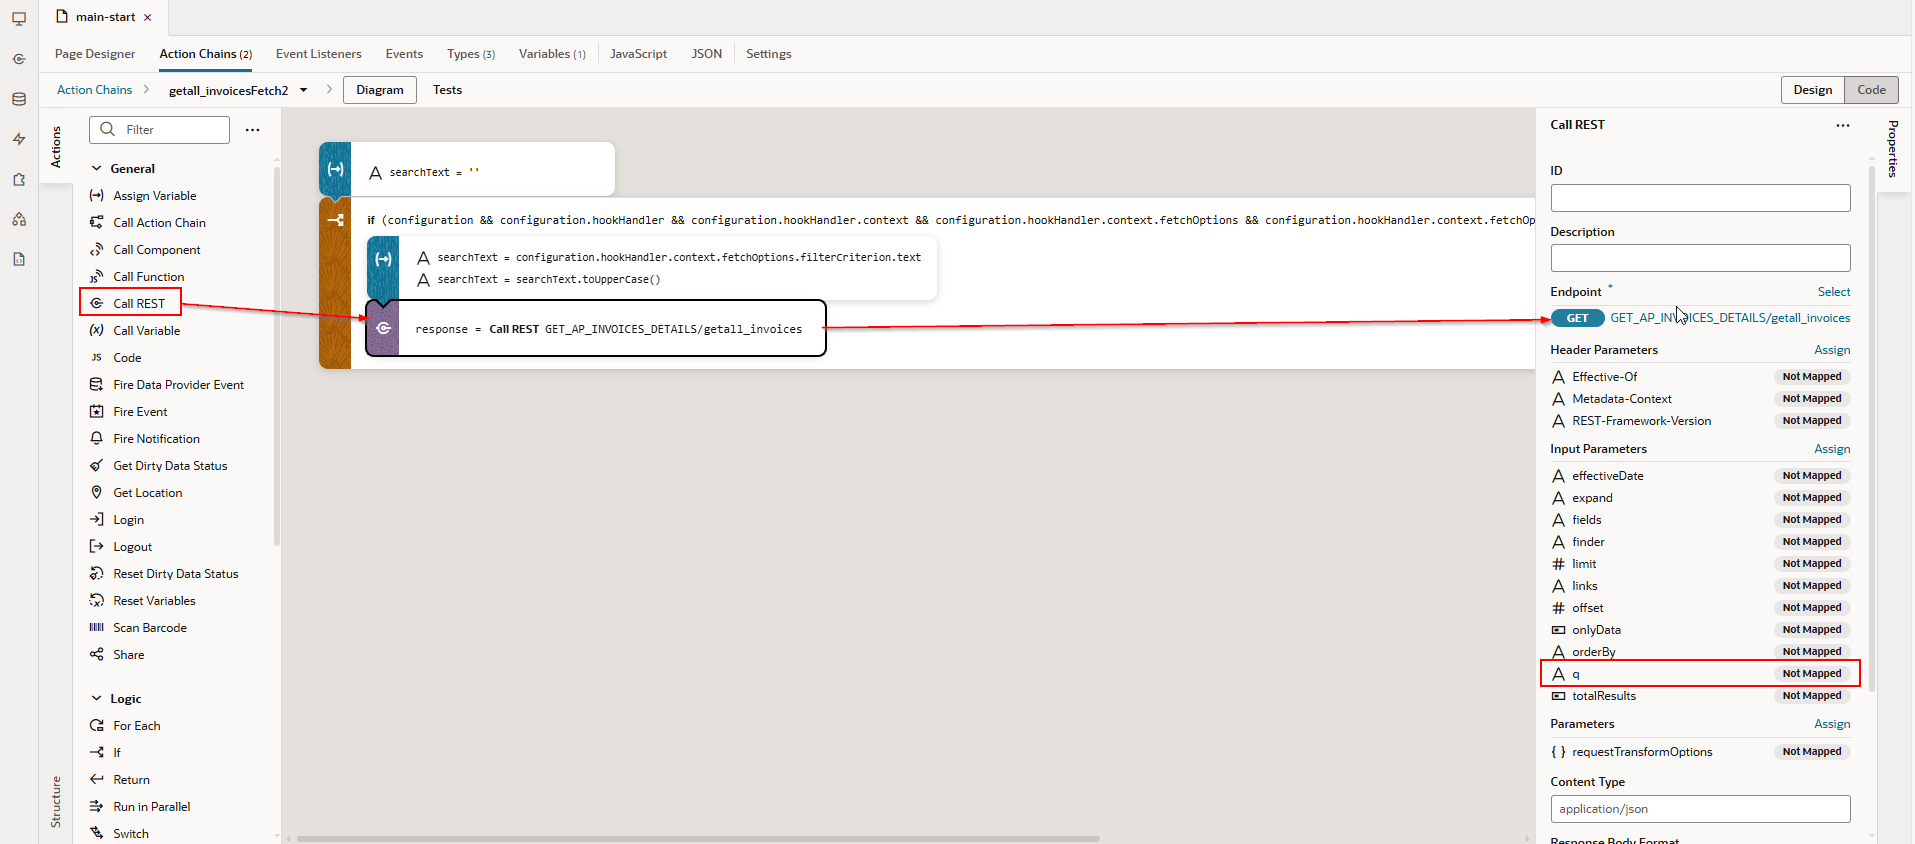Collapse the Logic actions section
Screen dimensions: 1915x844
tap(97, 699)
